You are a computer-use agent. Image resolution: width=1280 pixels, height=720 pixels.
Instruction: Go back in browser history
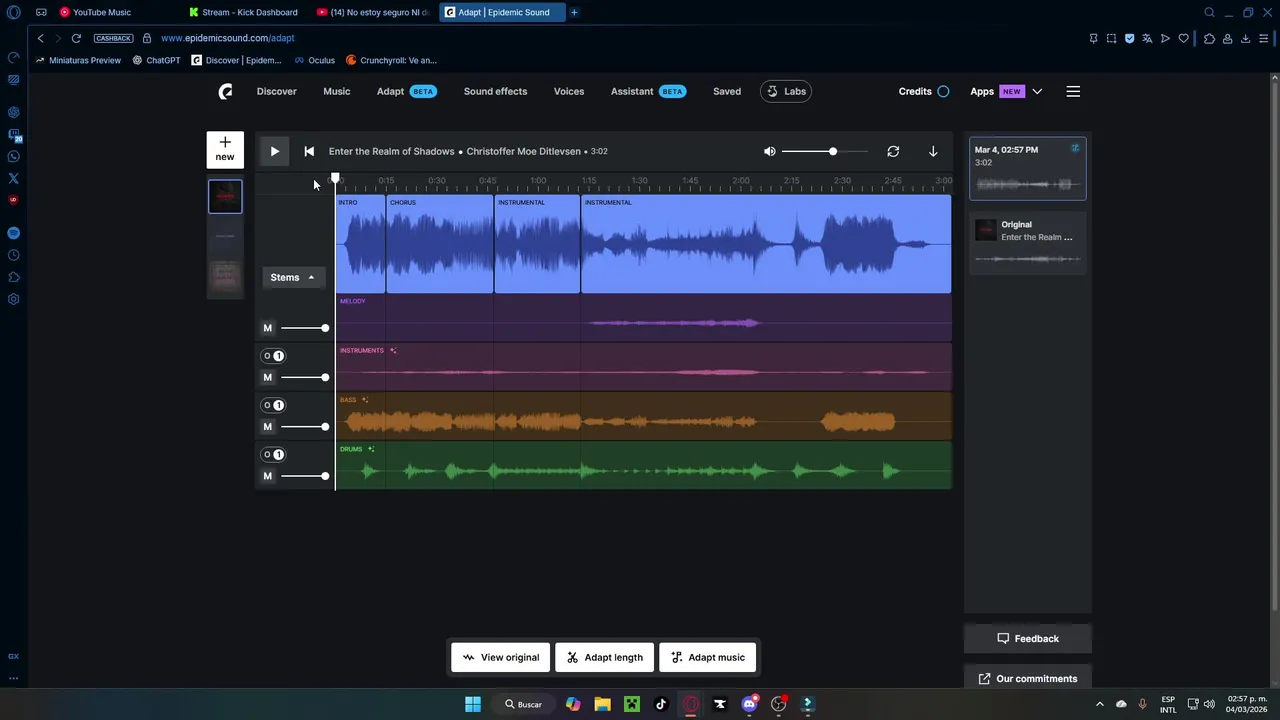(40, 38)
